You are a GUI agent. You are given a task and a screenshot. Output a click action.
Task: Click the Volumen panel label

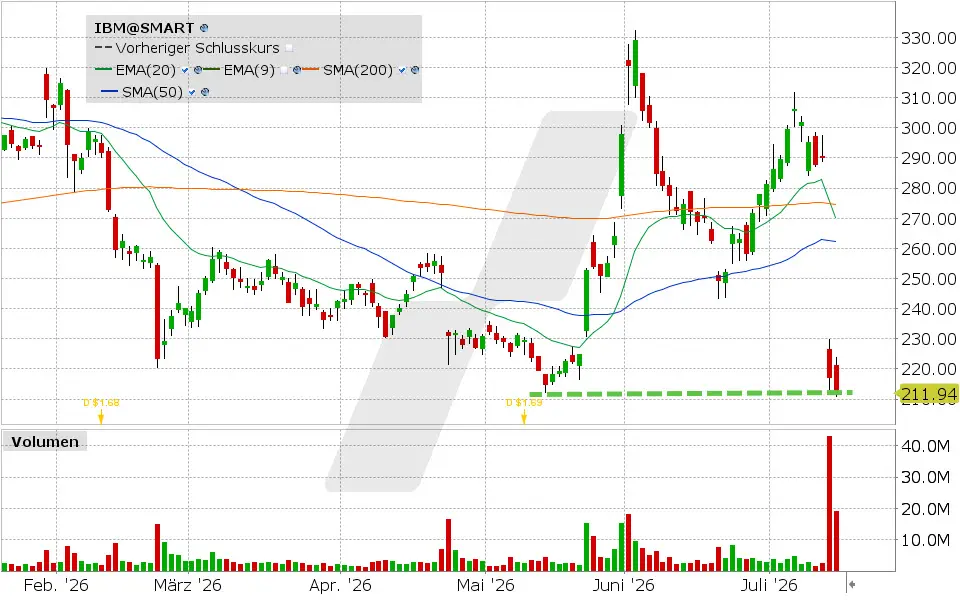click(x=45, y=441)
